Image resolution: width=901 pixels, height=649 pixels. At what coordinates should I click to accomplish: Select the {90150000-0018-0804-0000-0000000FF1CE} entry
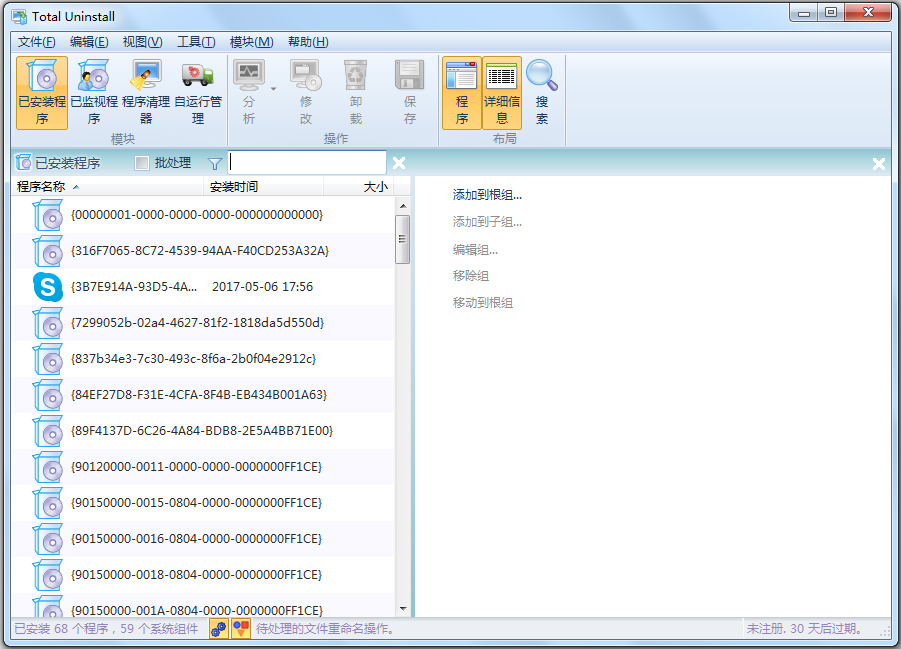pyautogui.click(x=203, y=575)
